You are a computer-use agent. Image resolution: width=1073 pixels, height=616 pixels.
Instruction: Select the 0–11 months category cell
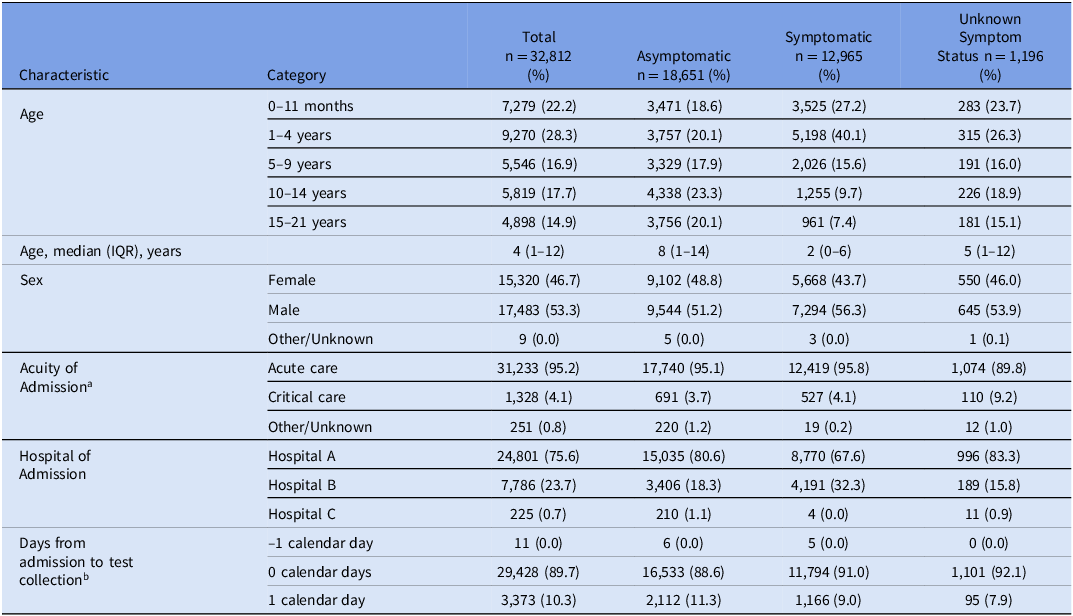(310, 106)
